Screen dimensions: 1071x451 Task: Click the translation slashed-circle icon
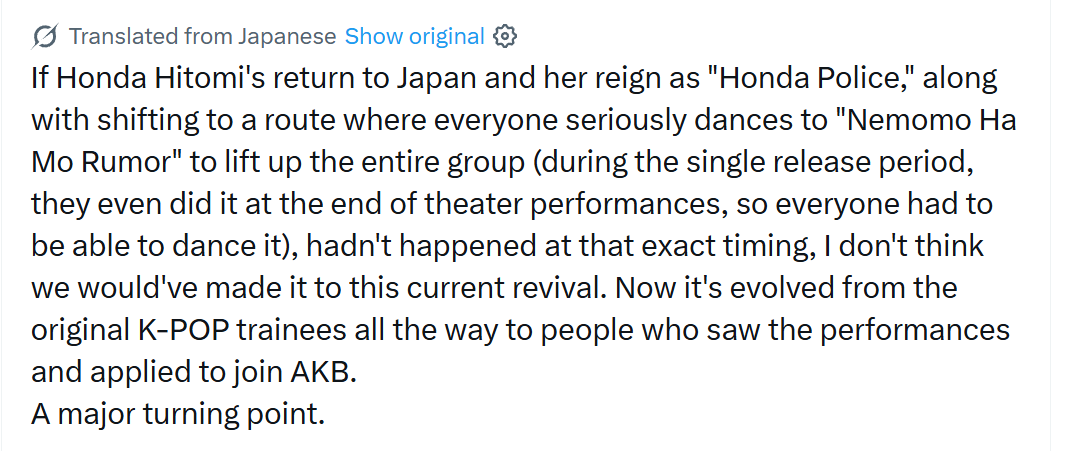point(45,36)
